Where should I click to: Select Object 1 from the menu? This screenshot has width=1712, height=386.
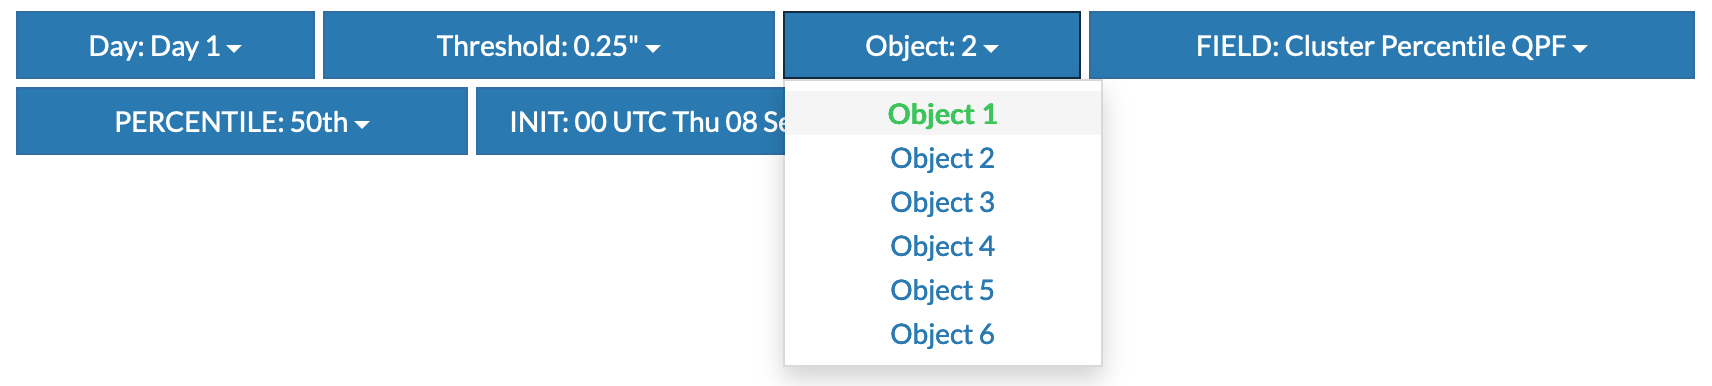coord(943,114)
